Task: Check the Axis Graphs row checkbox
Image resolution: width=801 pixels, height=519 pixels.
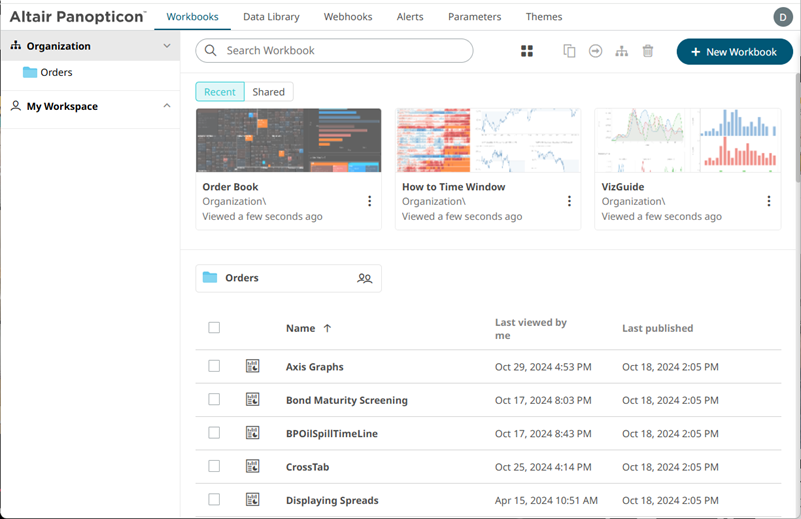Action: (x=214, y=367)
